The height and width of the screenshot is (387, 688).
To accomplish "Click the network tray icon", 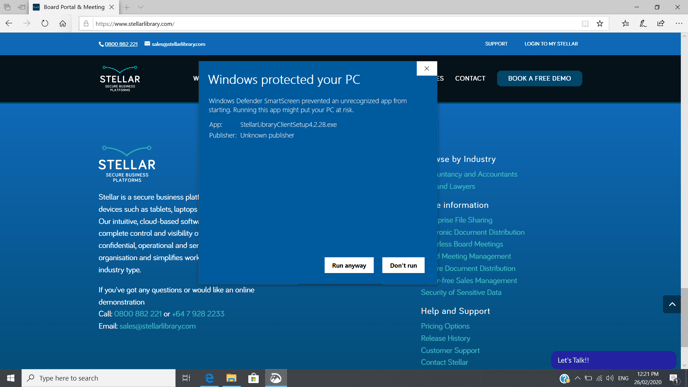I will point(599,378).
